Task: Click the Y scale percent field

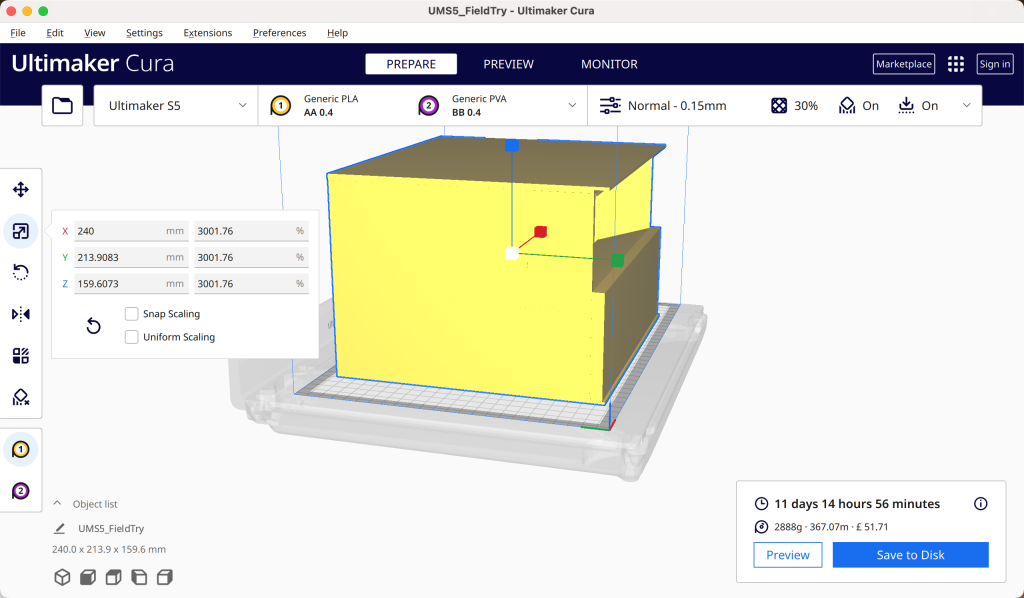Action: point(251,257)
